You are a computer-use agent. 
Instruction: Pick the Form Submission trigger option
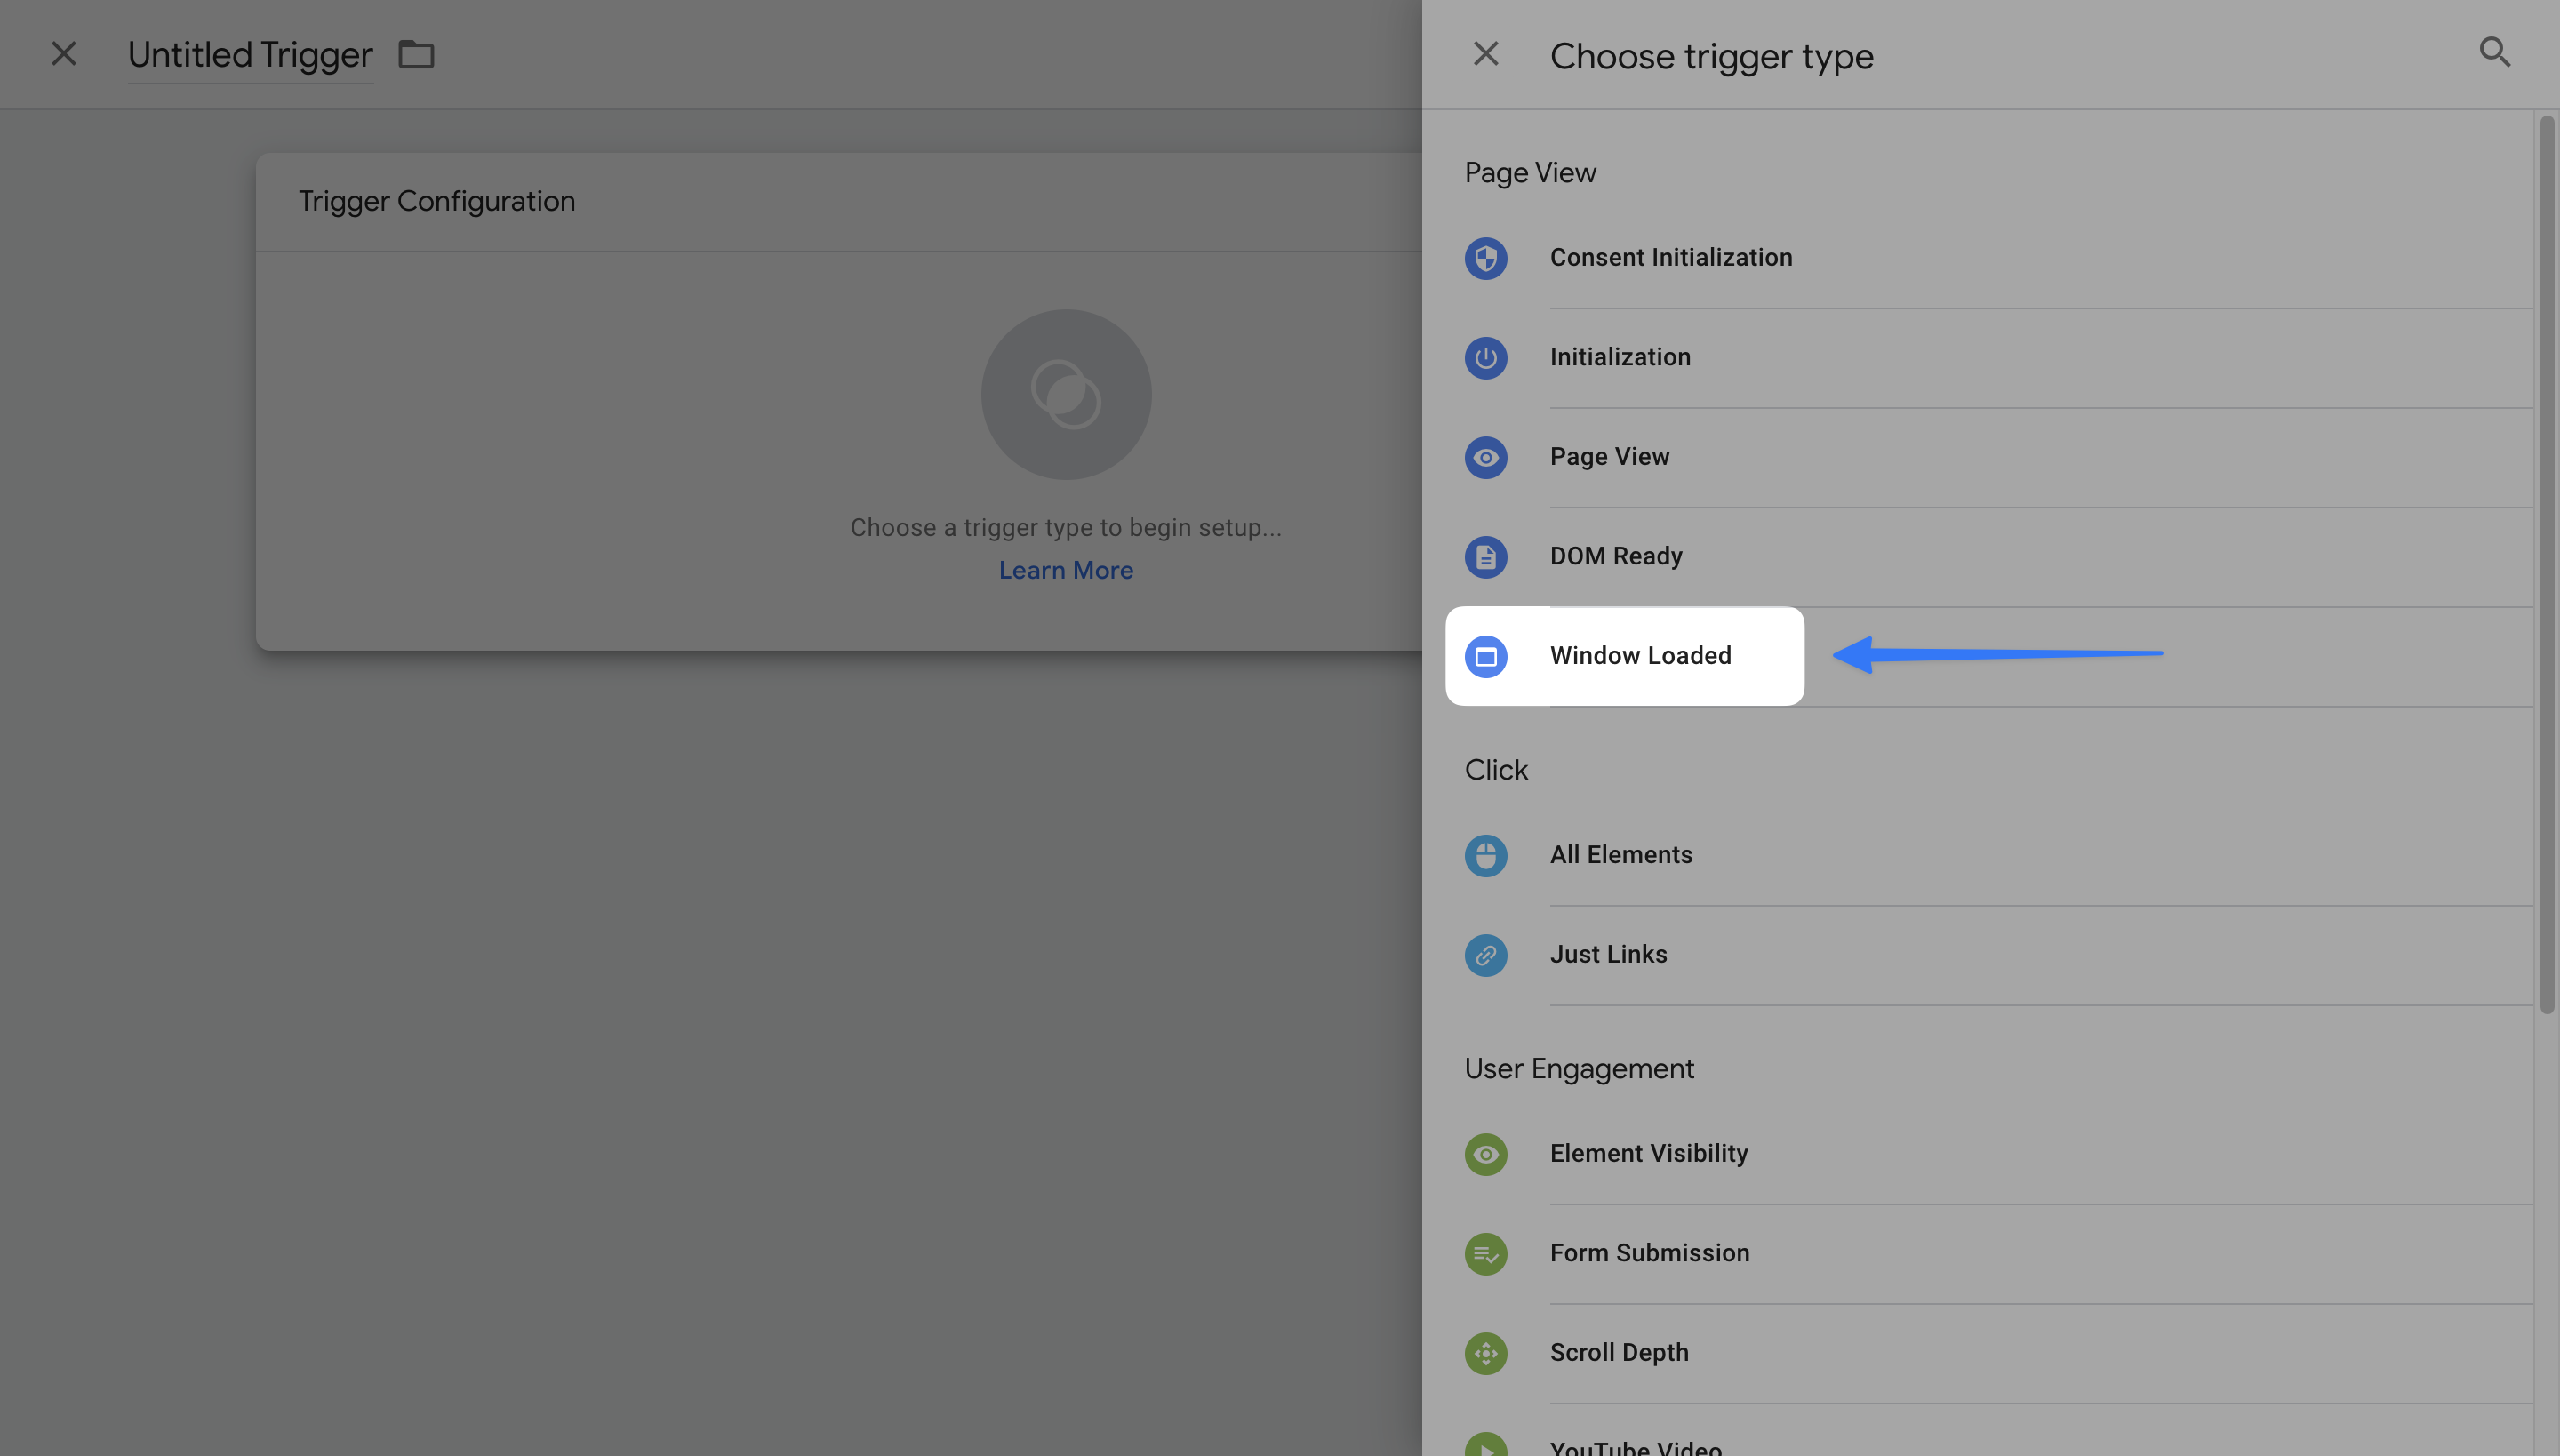click(x=1649, y=1253)
